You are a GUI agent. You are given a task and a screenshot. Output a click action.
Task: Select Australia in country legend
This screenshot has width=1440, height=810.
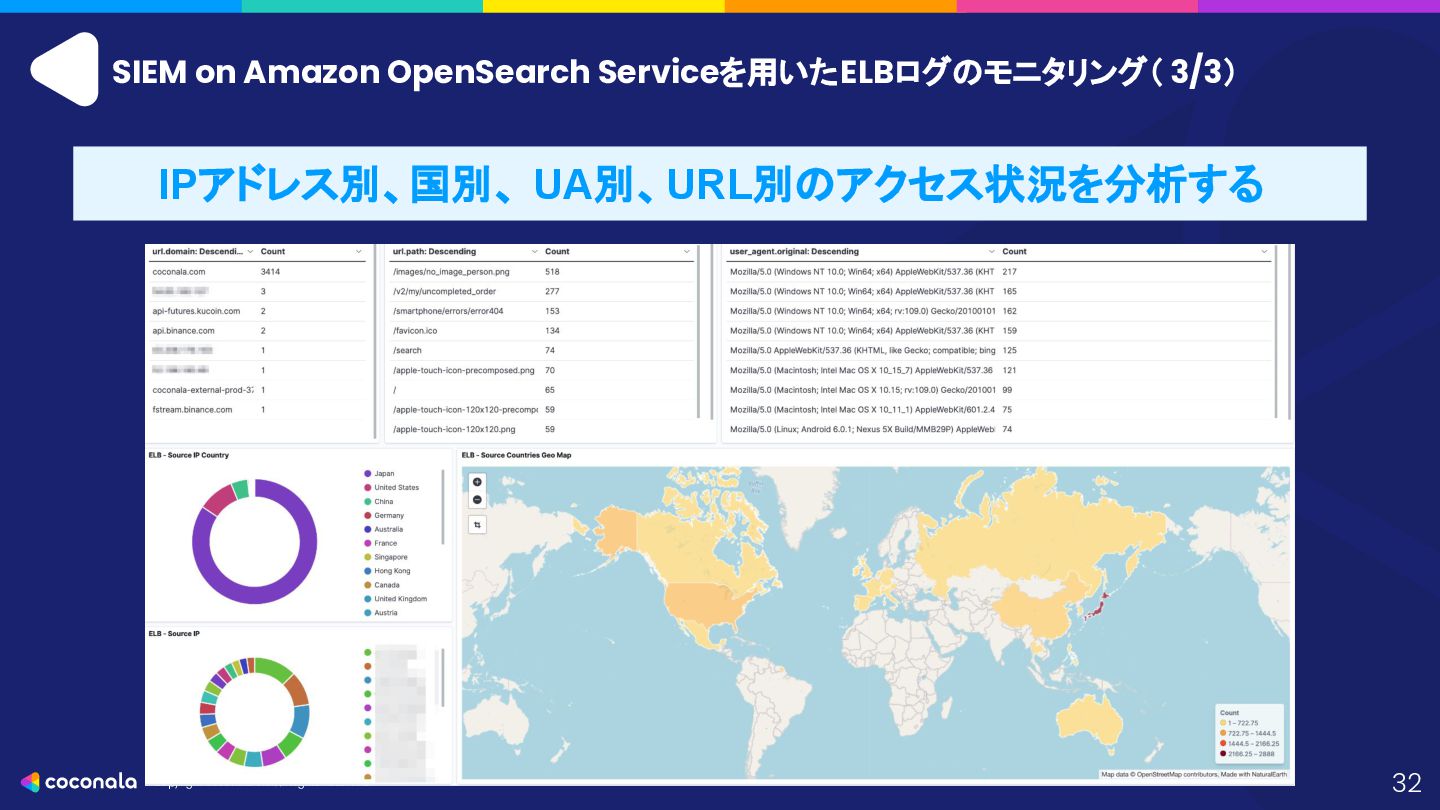pyautogui.click(x=389, y=529)
